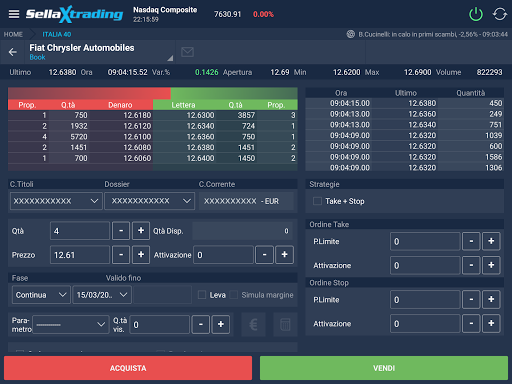Viewport: 512px width, 384px height.
Task: Click the news globe icon
Action: click(x=351, y=34)
